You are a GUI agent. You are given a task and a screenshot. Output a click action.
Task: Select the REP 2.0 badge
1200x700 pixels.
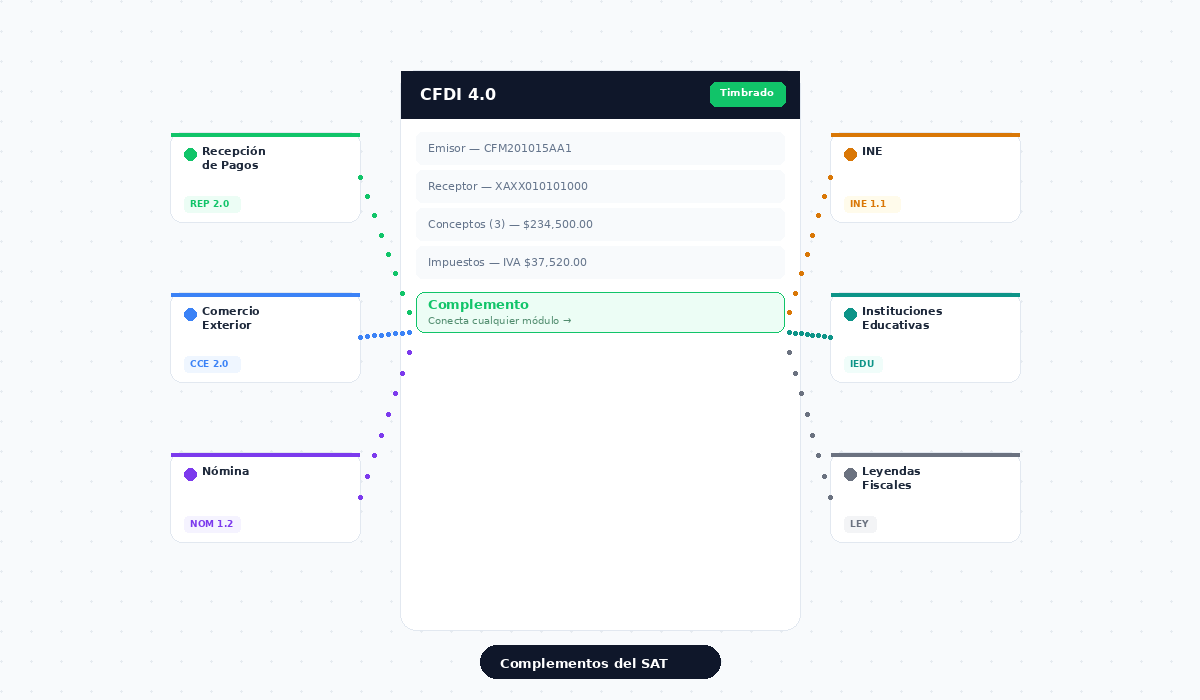[x=211, y=204]
